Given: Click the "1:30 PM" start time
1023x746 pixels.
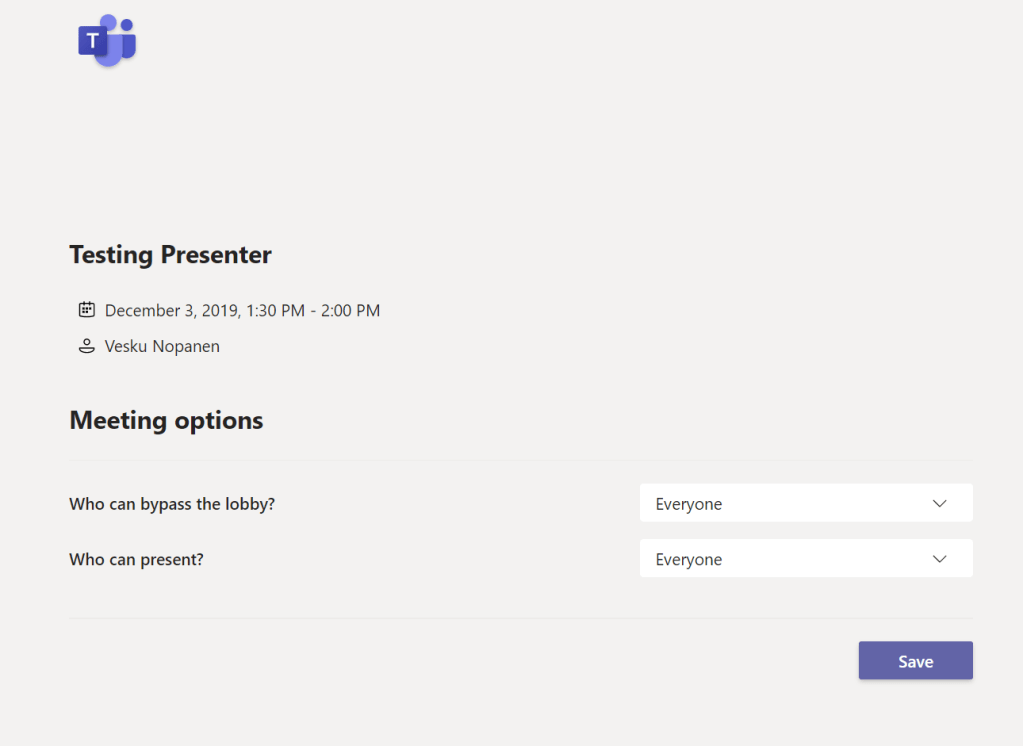Looking at the screenshot, I should 274,311.
